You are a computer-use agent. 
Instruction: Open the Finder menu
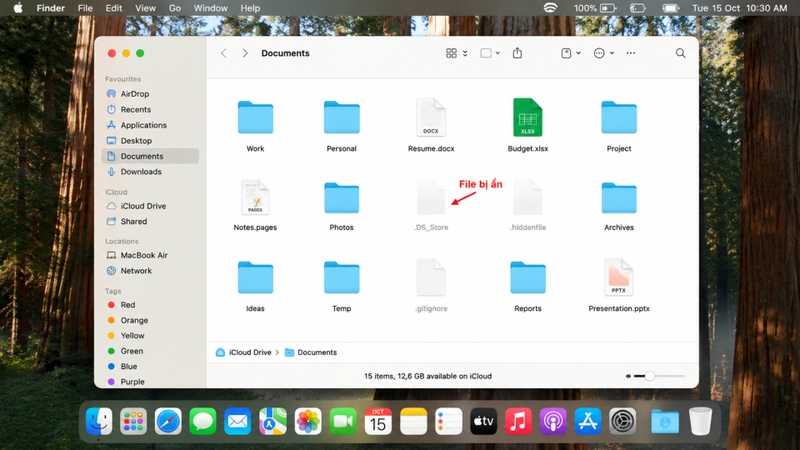coord(51,8)
